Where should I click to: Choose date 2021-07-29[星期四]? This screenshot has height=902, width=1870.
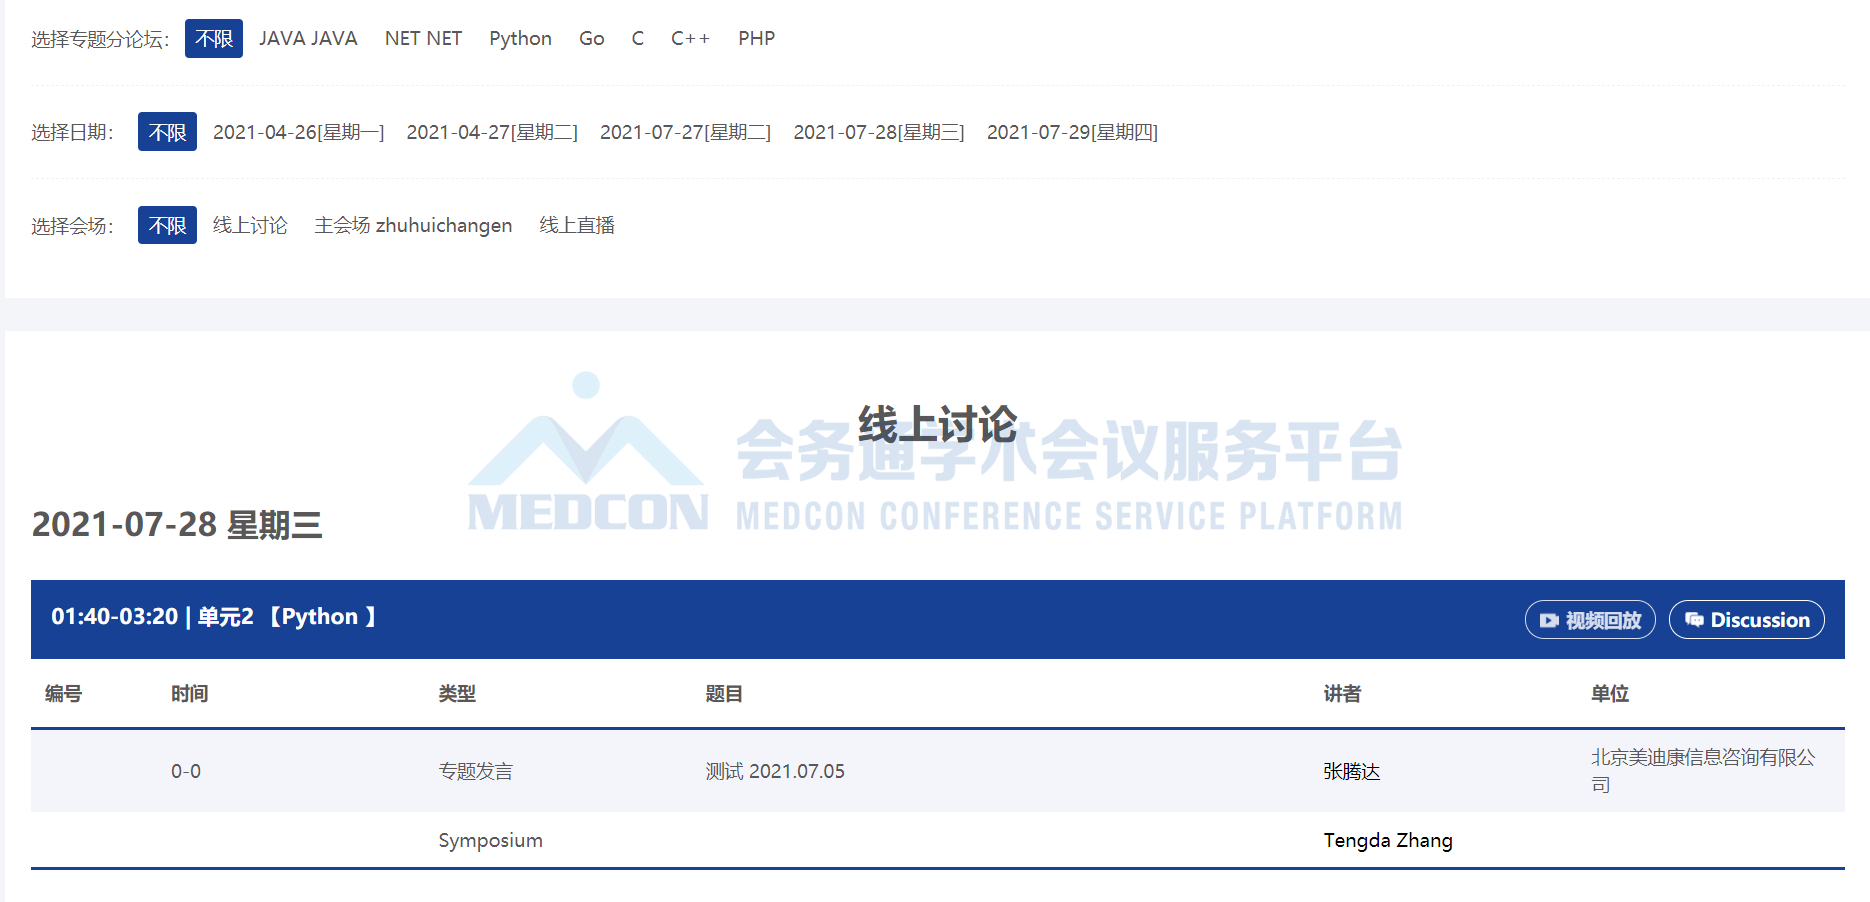pos(1072,132)
